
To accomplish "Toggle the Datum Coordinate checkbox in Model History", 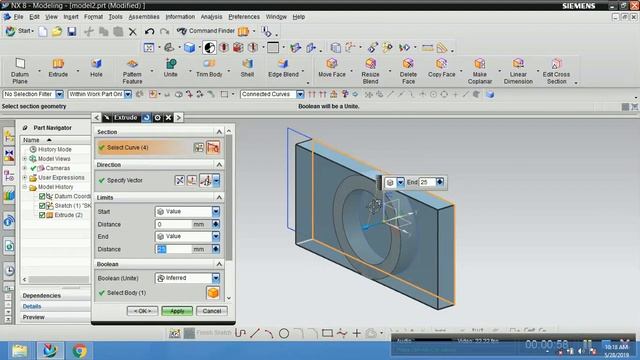I will [42, 196].
